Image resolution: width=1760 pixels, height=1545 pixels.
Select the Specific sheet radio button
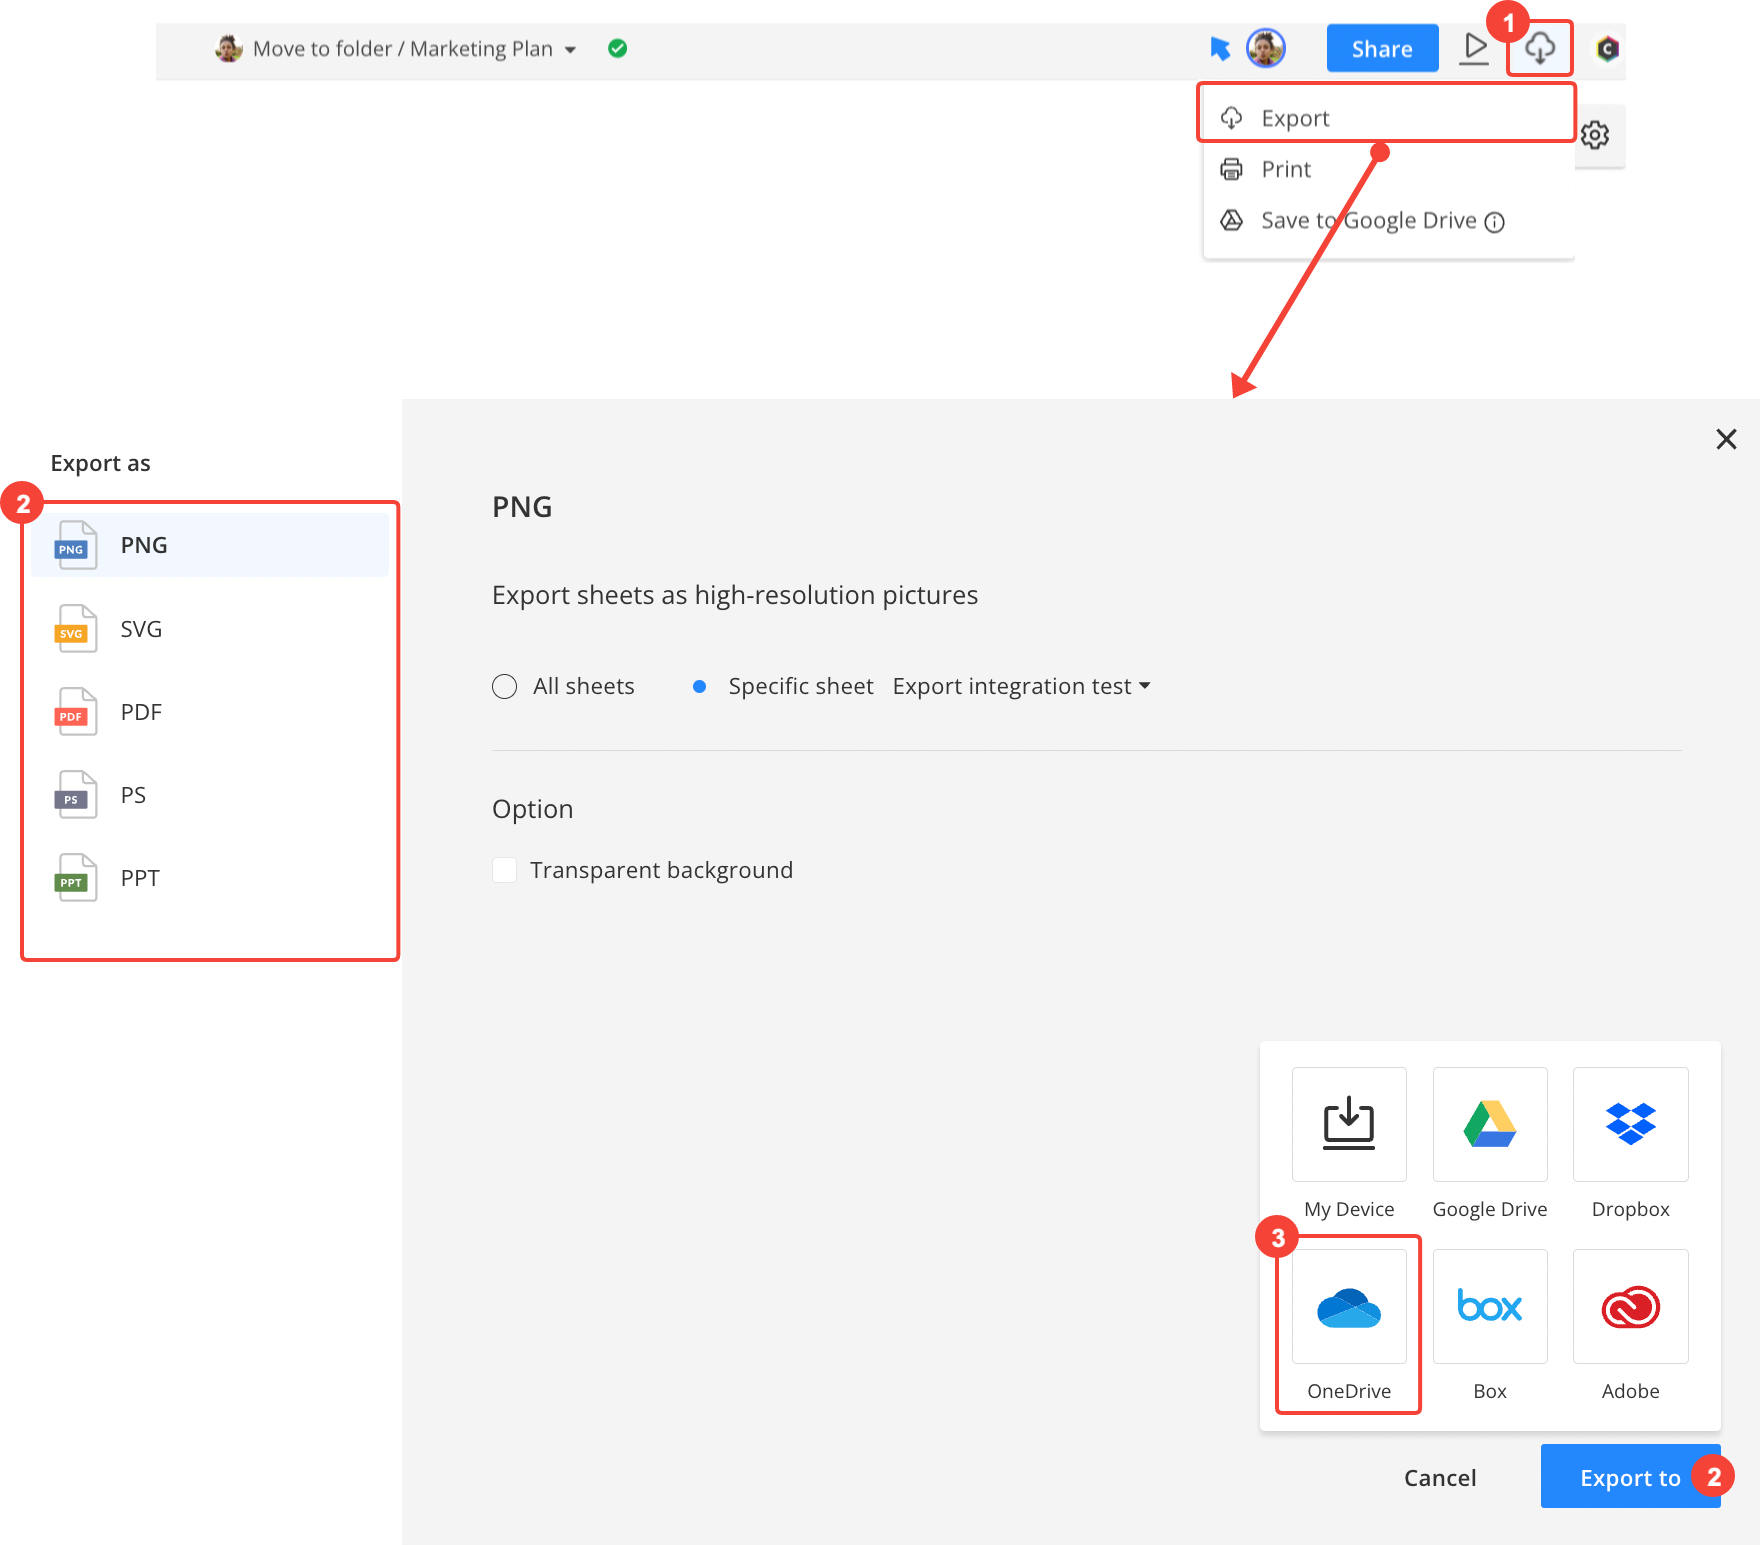coord(700,686)
